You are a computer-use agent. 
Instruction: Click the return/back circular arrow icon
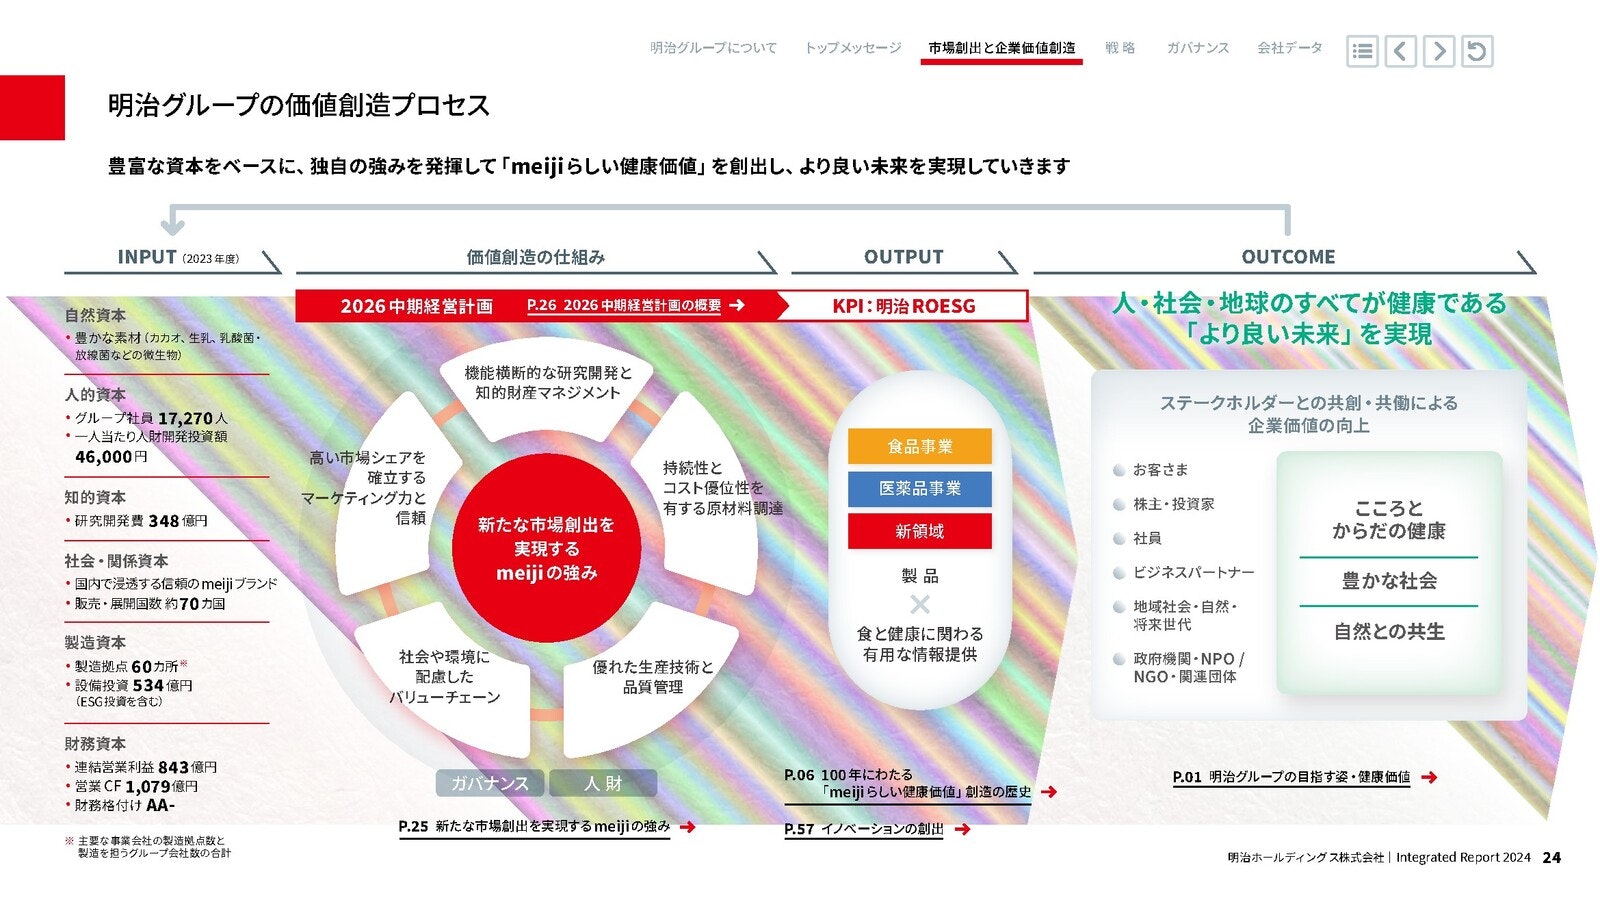1477,51
